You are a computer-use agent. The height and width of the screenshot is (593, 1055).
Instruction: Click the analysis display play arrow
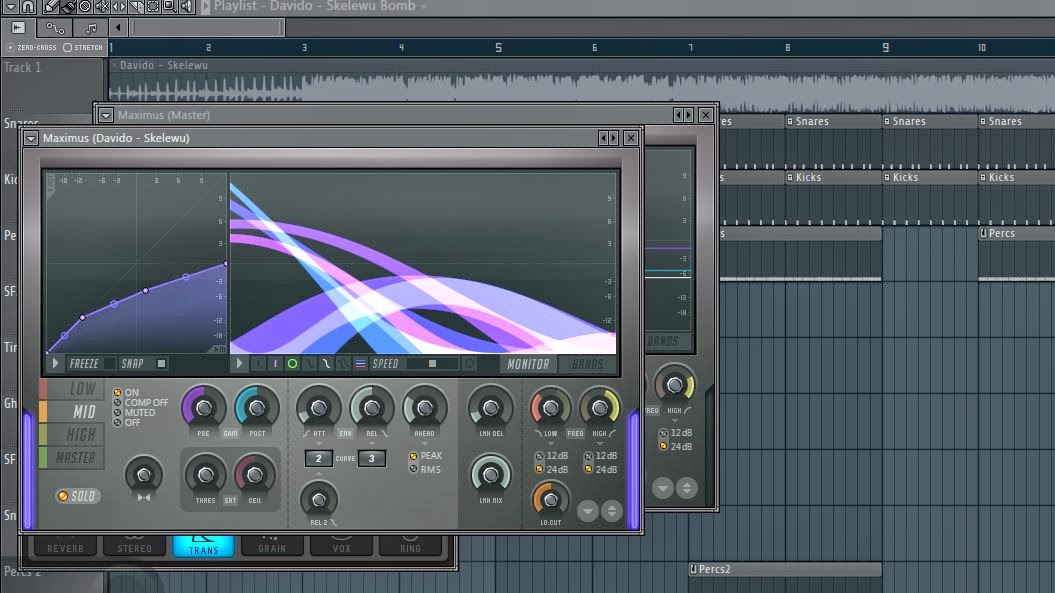(240, 363)
